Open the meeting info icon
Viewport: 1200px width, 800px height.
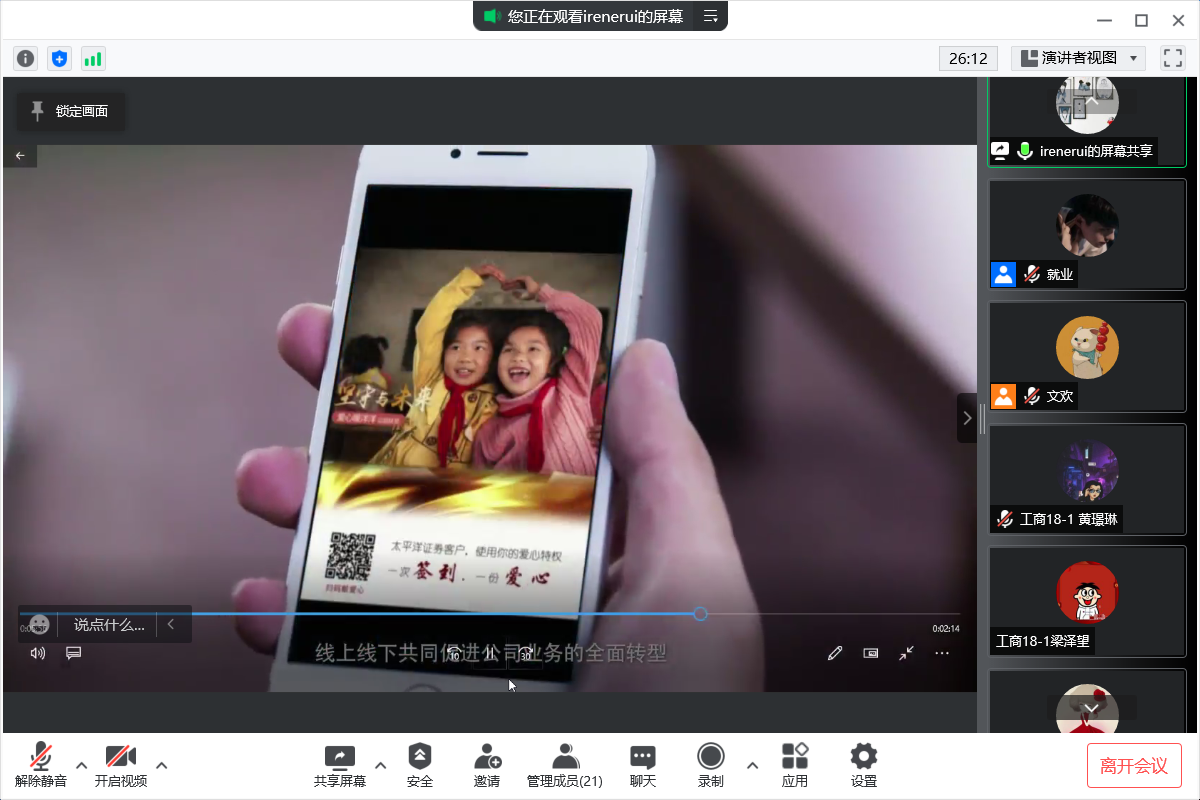(26, 58)
